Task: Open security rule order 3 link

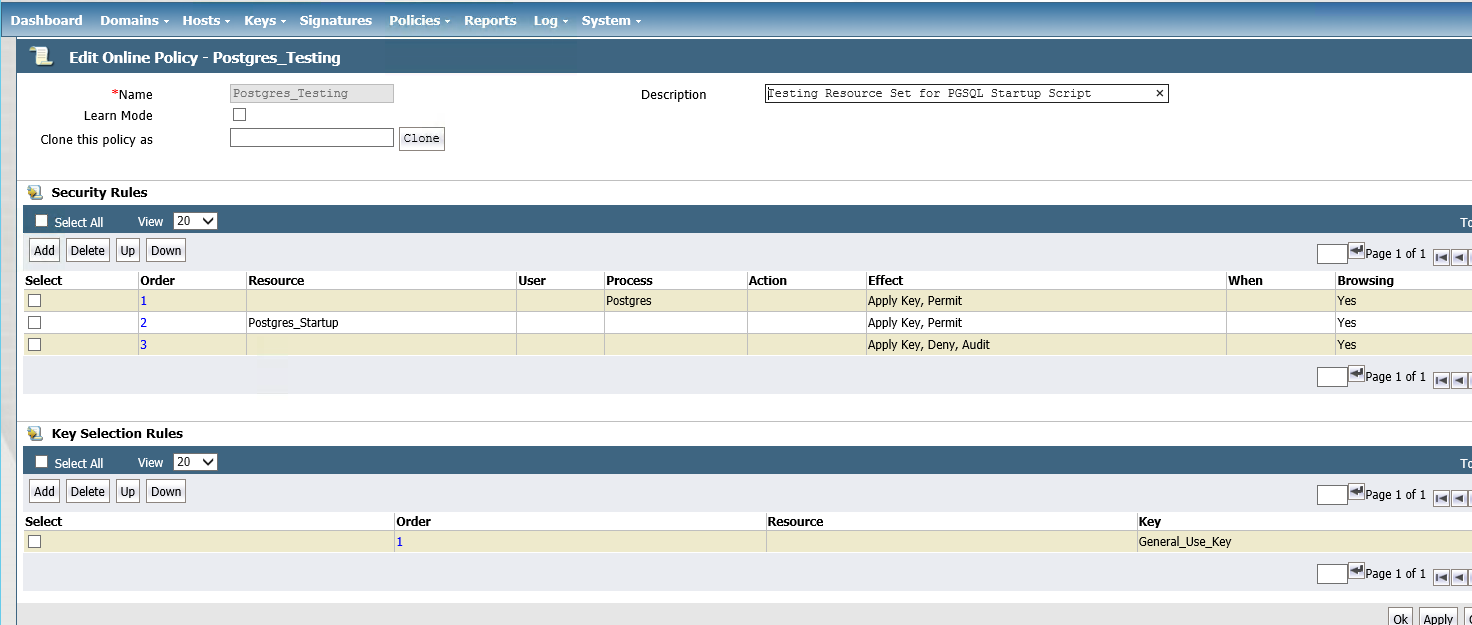Action: point(143,345)
